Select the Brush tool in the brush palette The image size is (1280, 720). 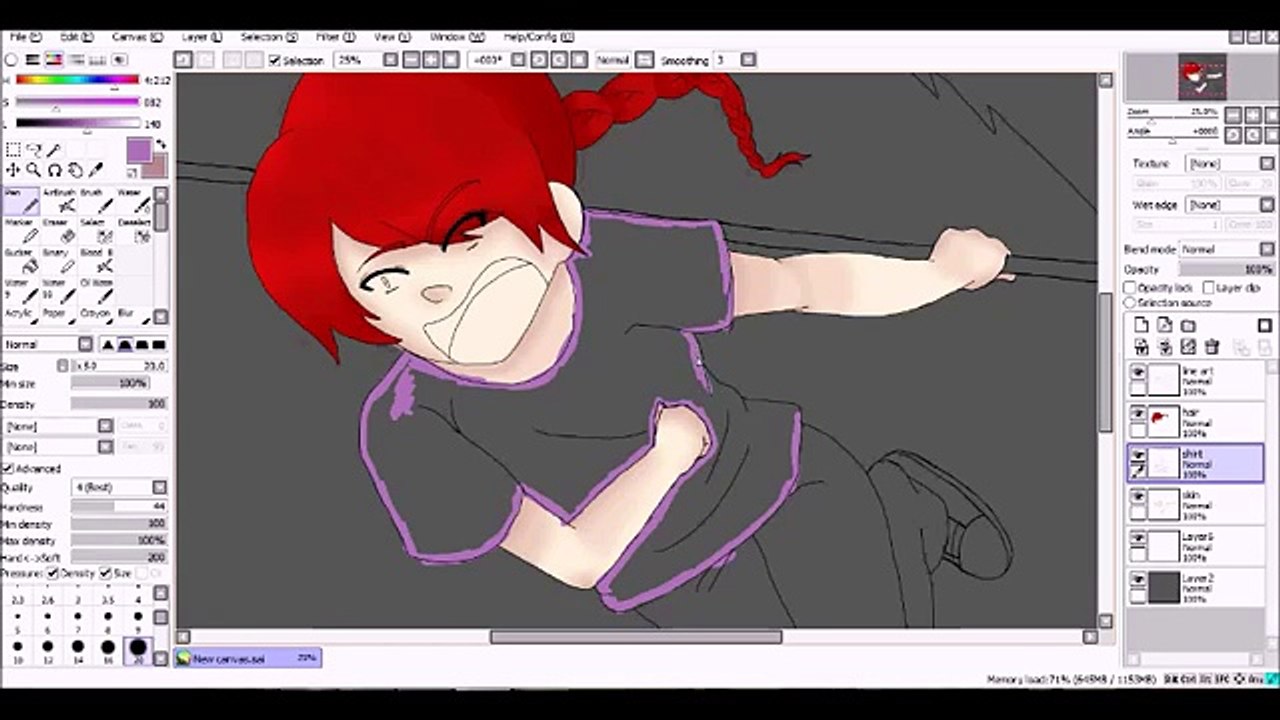click(96, 201)
